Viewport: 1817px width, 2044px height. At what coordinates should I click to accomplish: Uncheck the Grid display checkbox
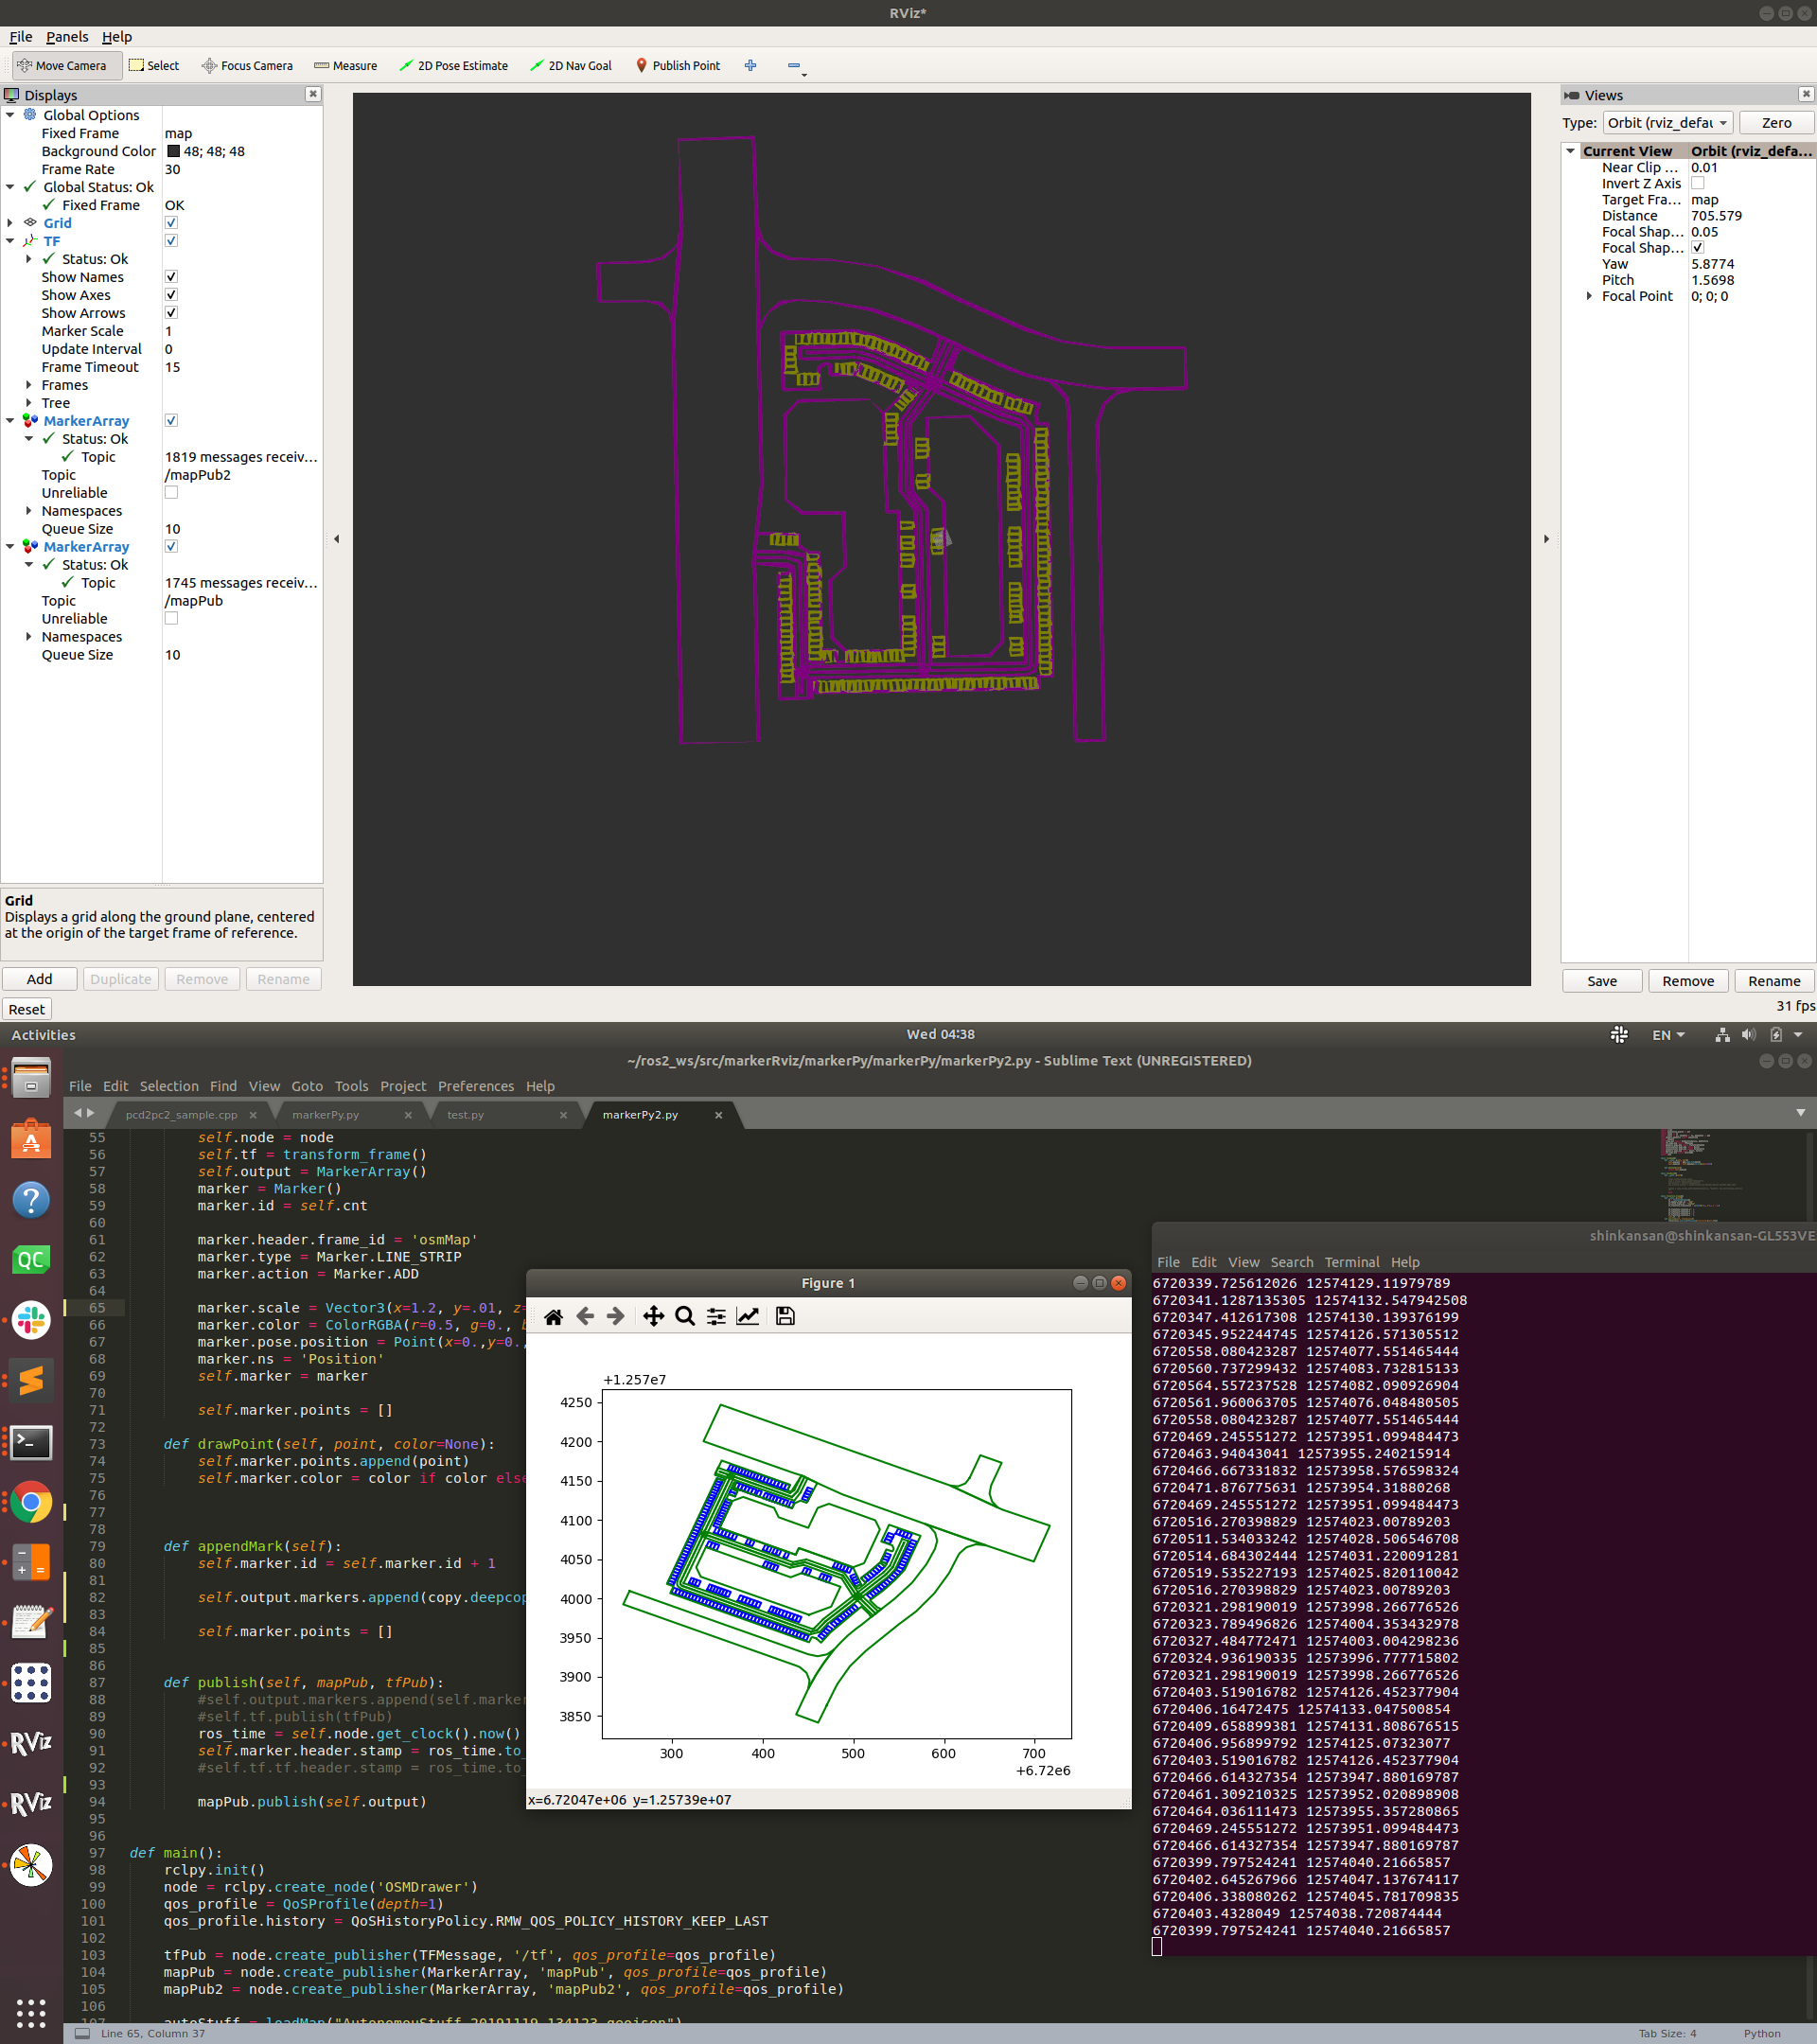171,223
